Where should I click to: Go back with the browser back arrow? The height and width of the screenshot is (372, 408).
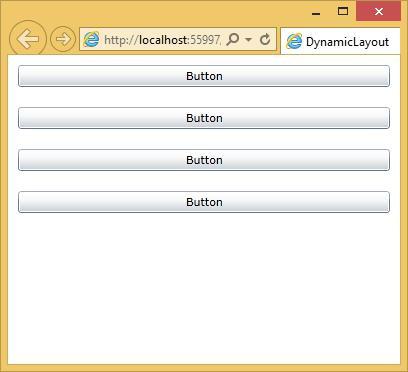[28, 39]
